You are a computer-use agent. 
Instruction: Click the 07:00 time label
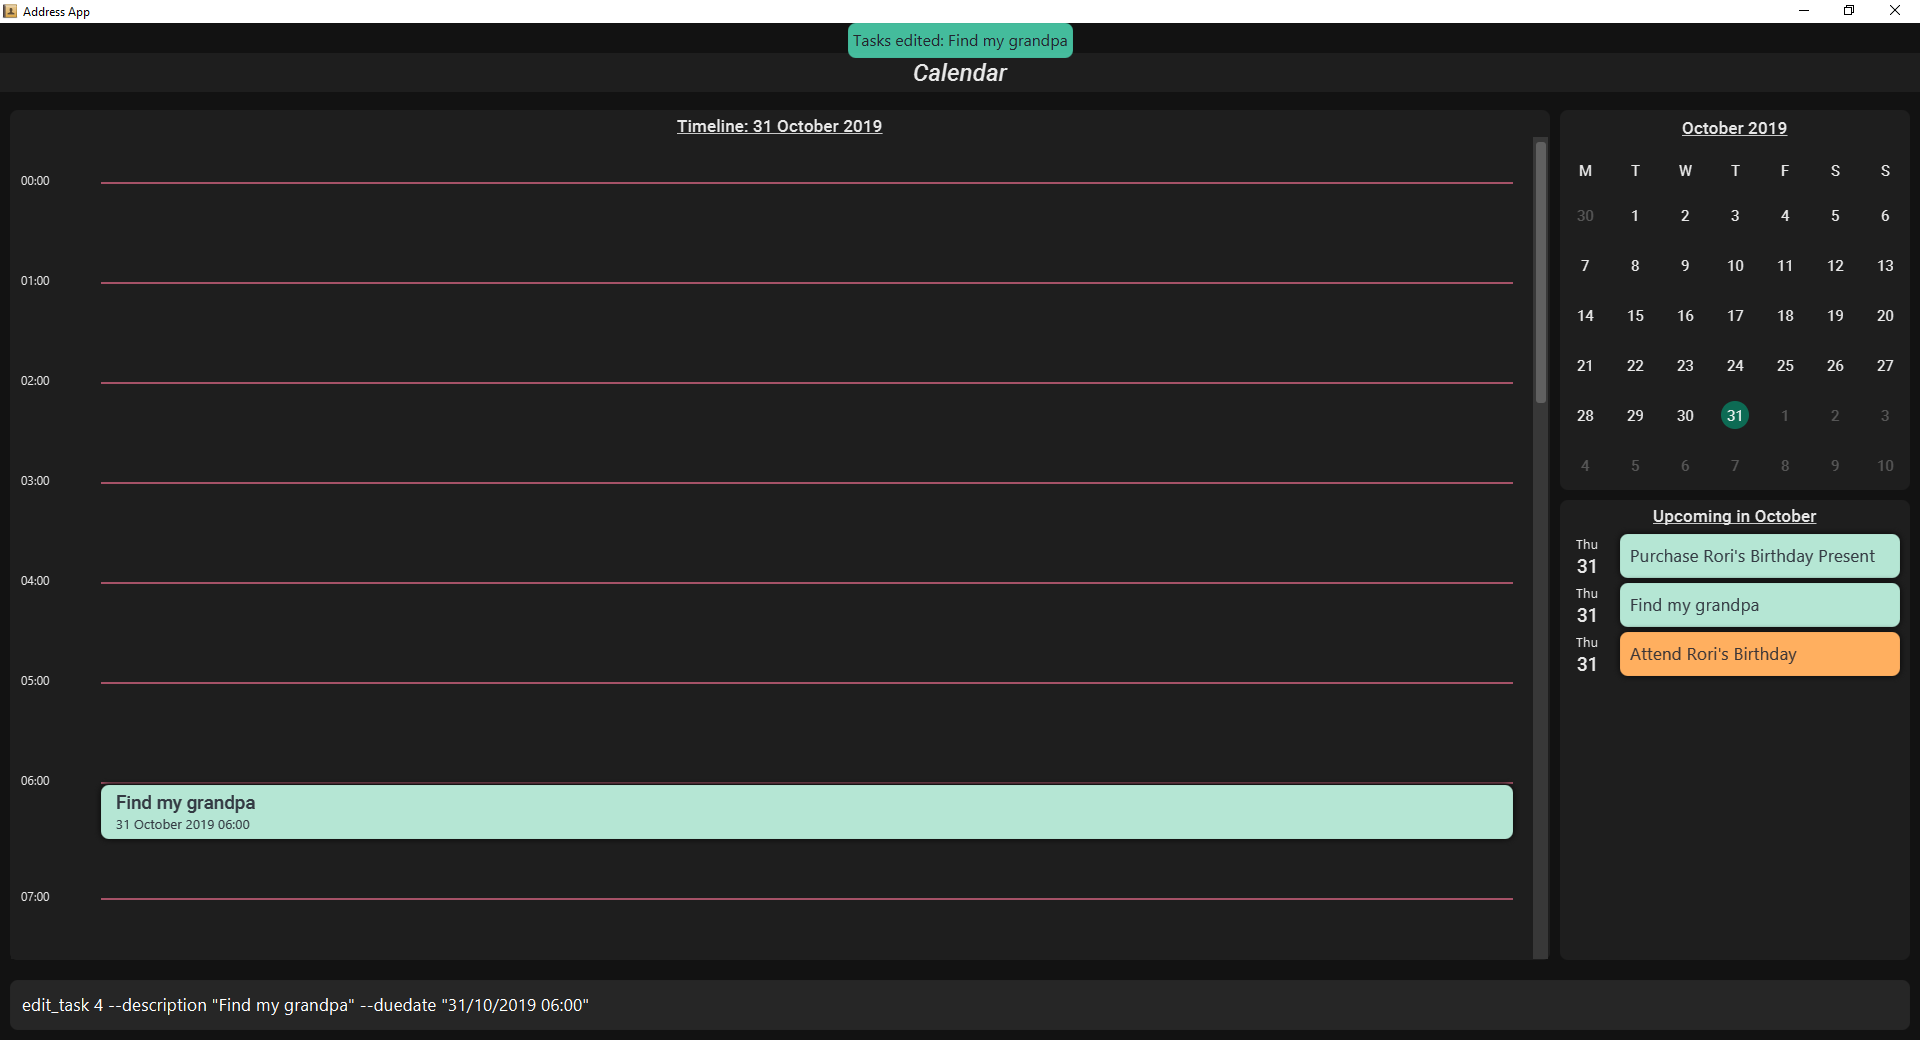(35, 897)
